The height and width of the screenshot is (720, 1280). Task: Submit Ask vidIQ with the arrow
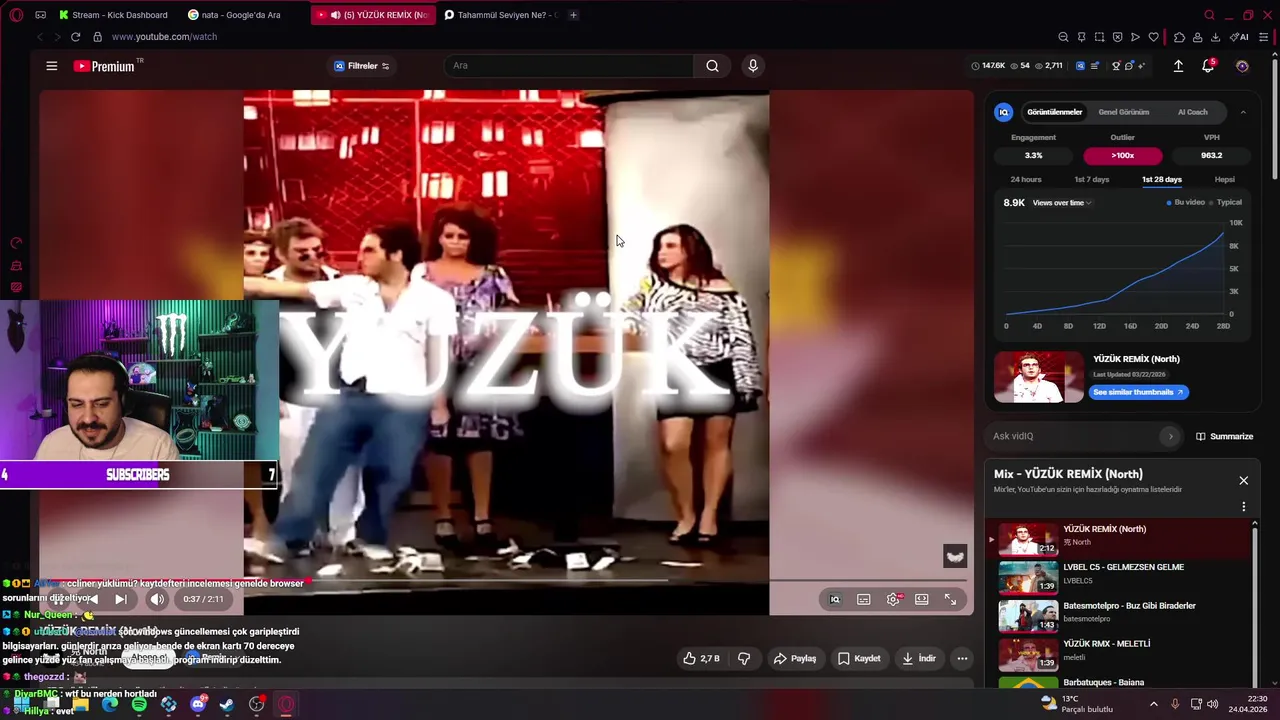(x=1170, y=436)
